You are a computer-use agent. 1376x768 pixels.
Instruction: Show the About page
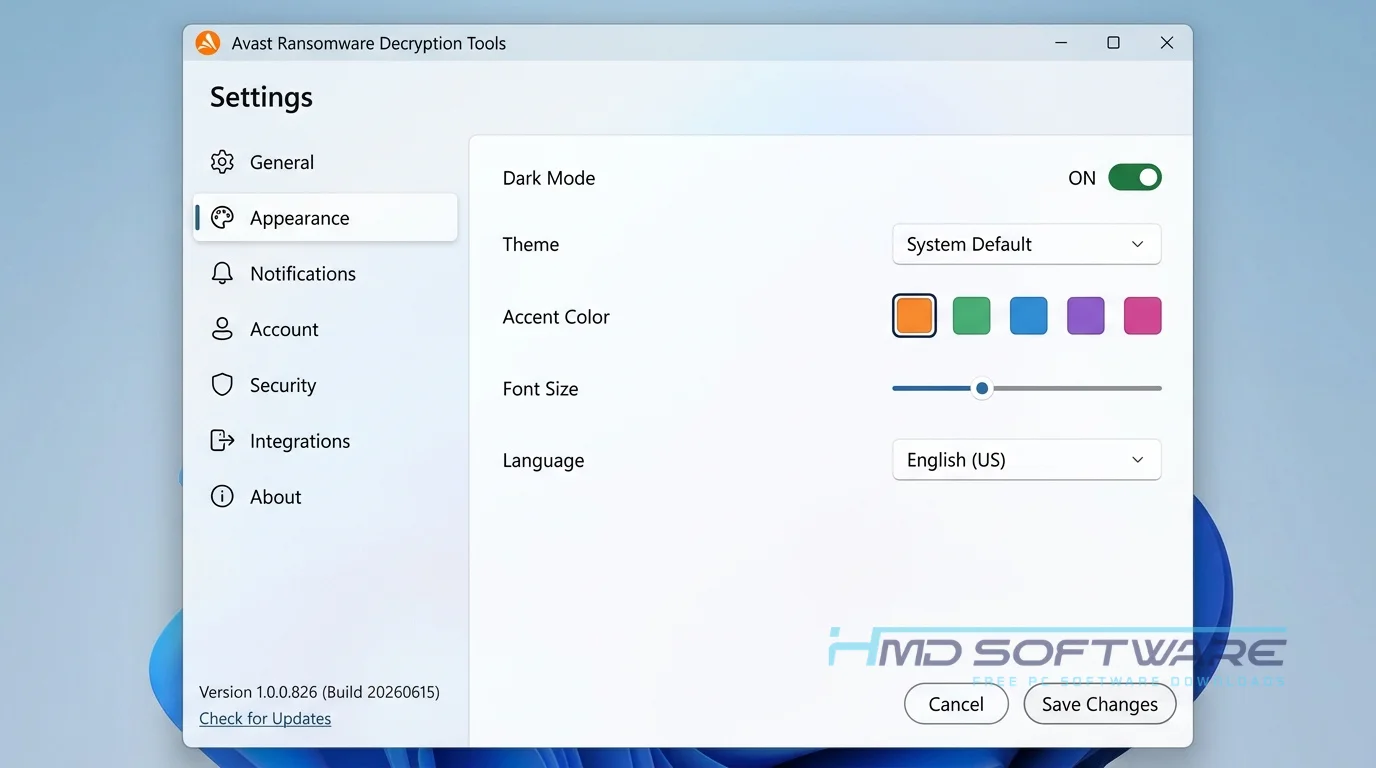(325, 497)
